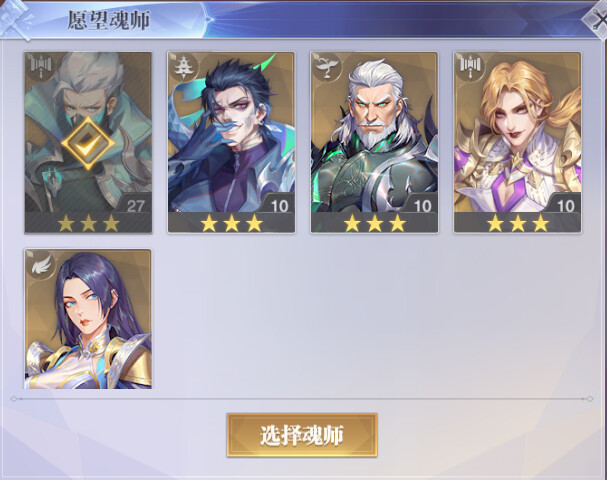Viewport: 607px width, 480px height.
Task: Click the hammer emblem beside the 愿望魂师 title
Action: 15,21
